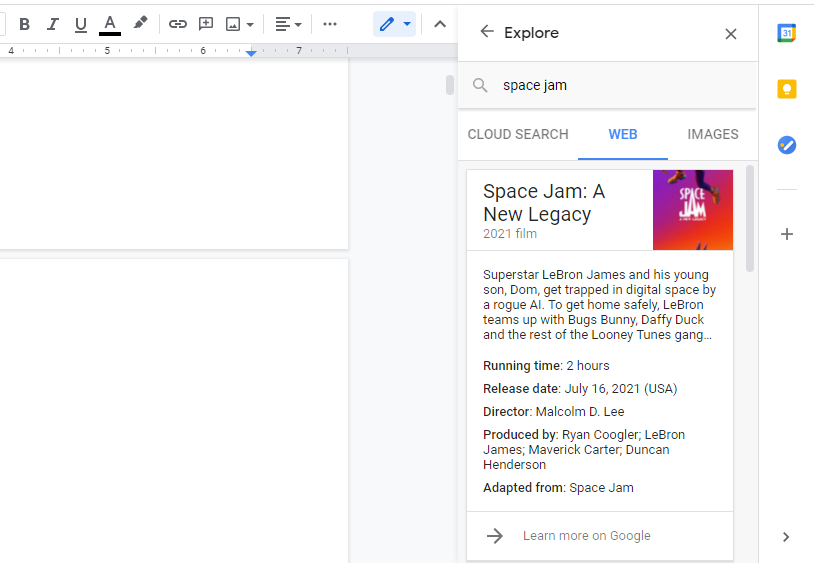Click the search box containing space jam

tap(610, 85)
